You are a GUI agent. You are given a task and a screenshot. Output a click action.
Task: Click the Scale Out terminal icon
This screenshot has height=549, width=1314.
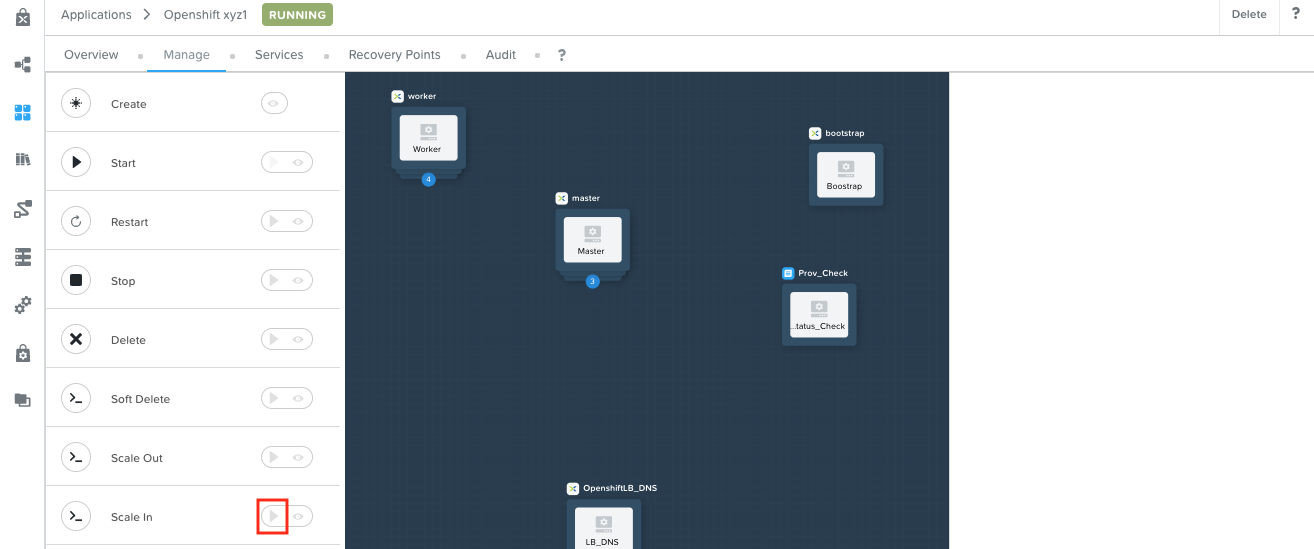pos(76,458)
